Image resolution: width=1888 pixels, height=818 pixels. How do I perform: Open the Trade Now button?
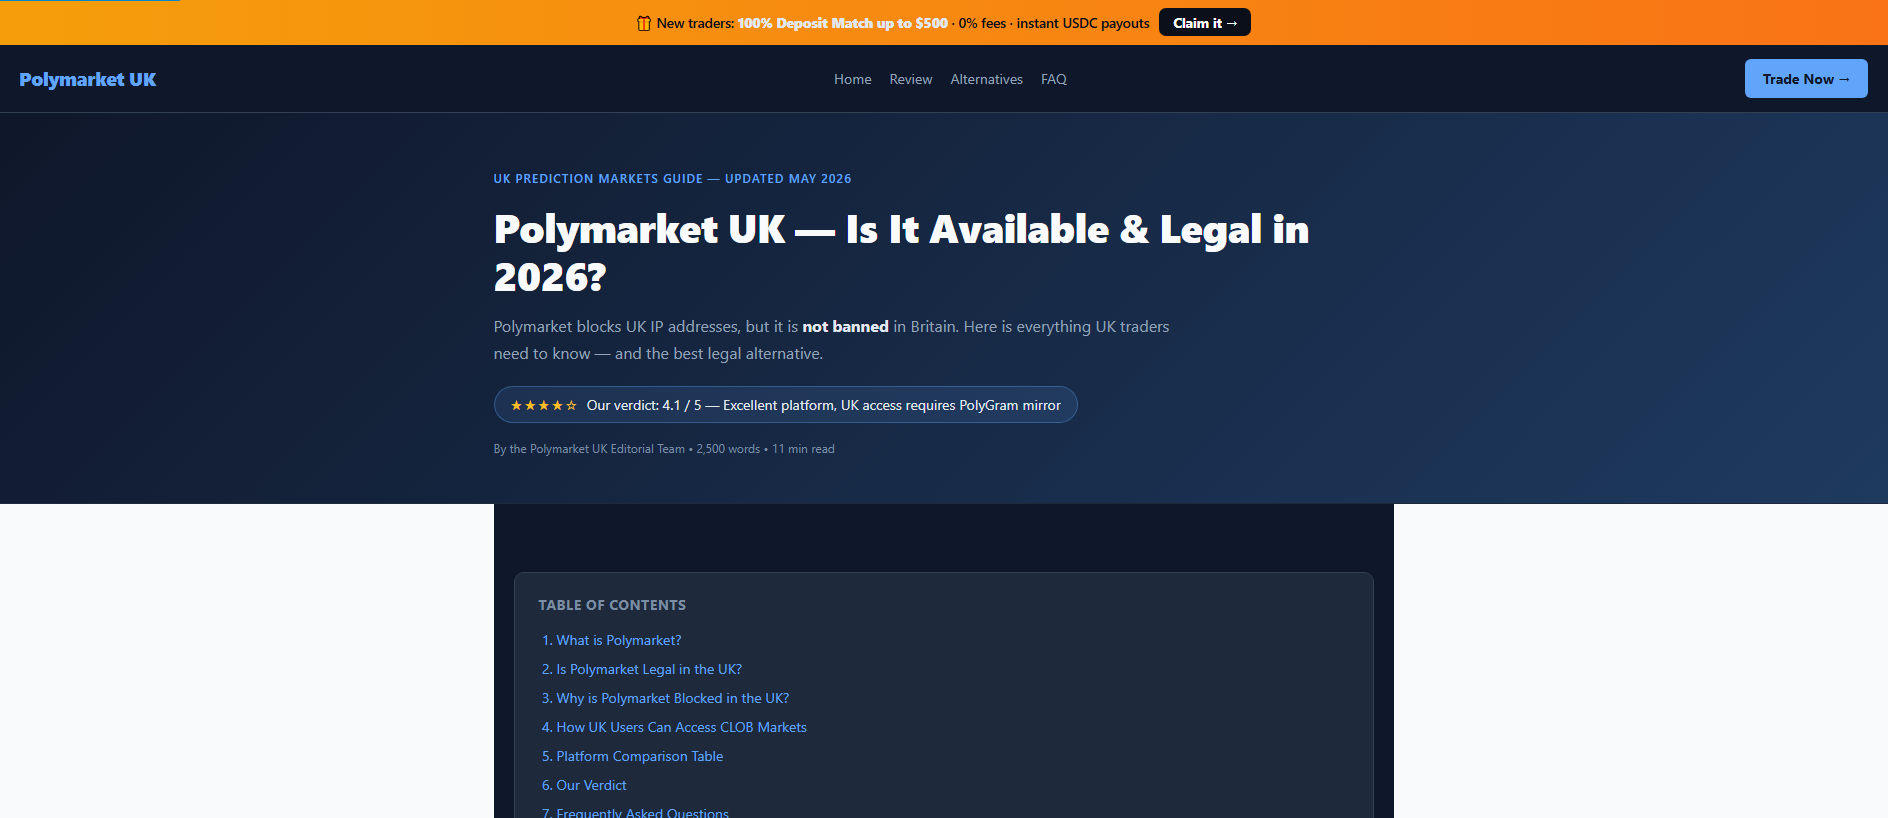[1805, 79]
